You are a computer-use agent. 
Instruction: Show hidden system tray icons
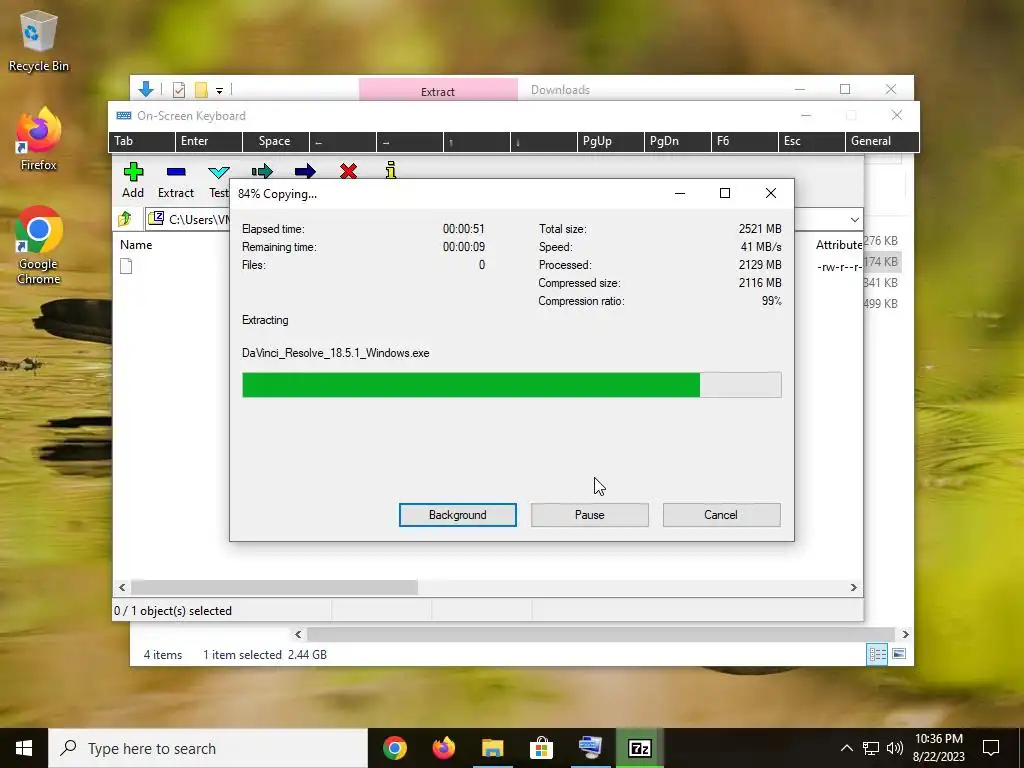click(846, 748)
